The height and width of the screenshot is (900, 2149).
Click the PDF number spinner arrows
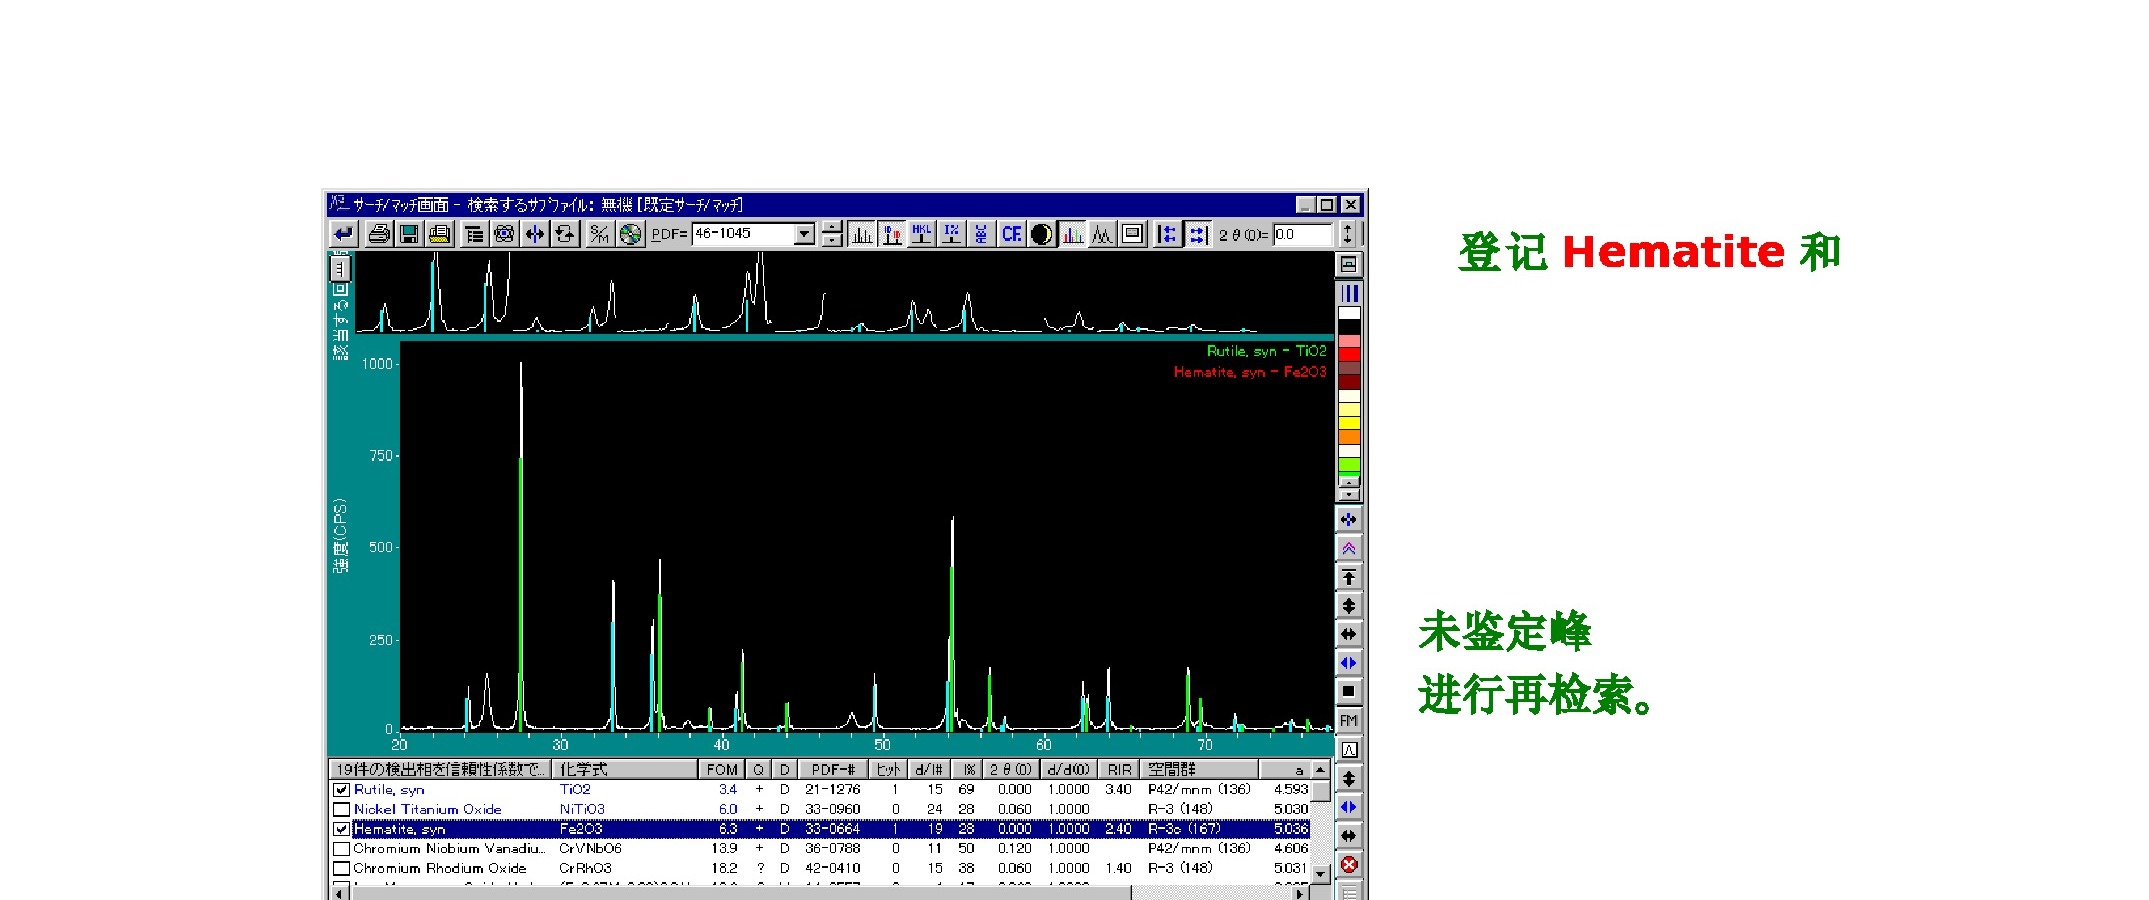coord(832,234)
